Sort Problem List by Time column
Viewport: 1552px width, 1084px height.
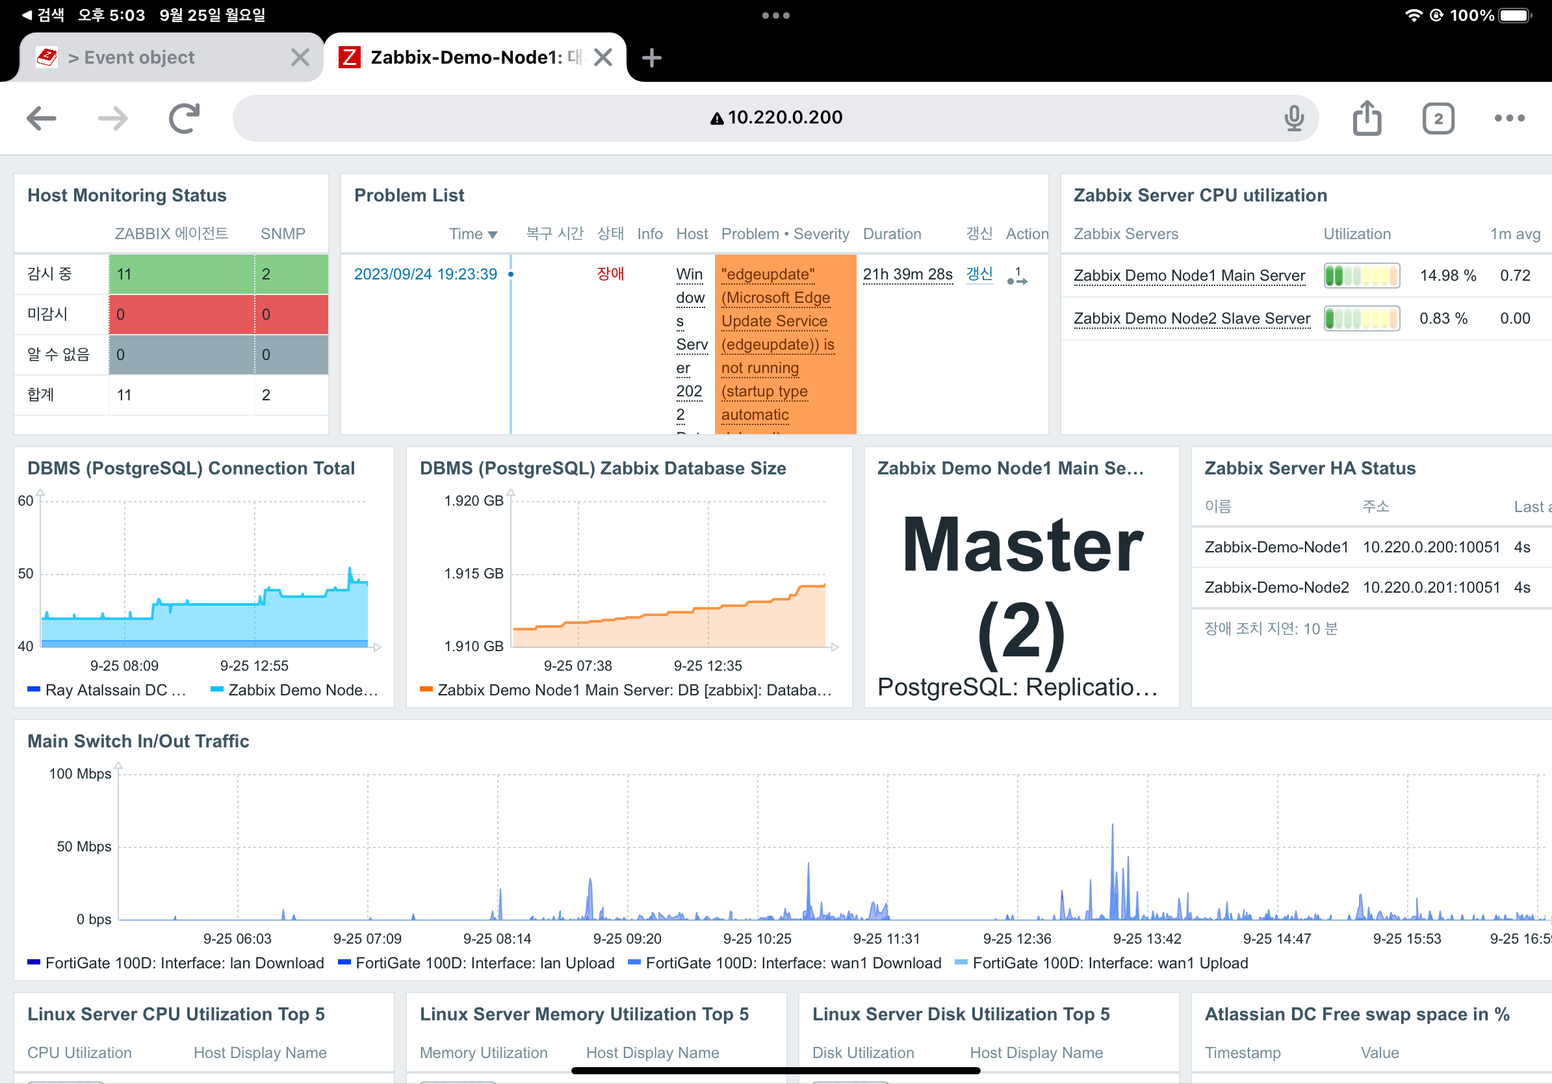click(x=472, y=234)
